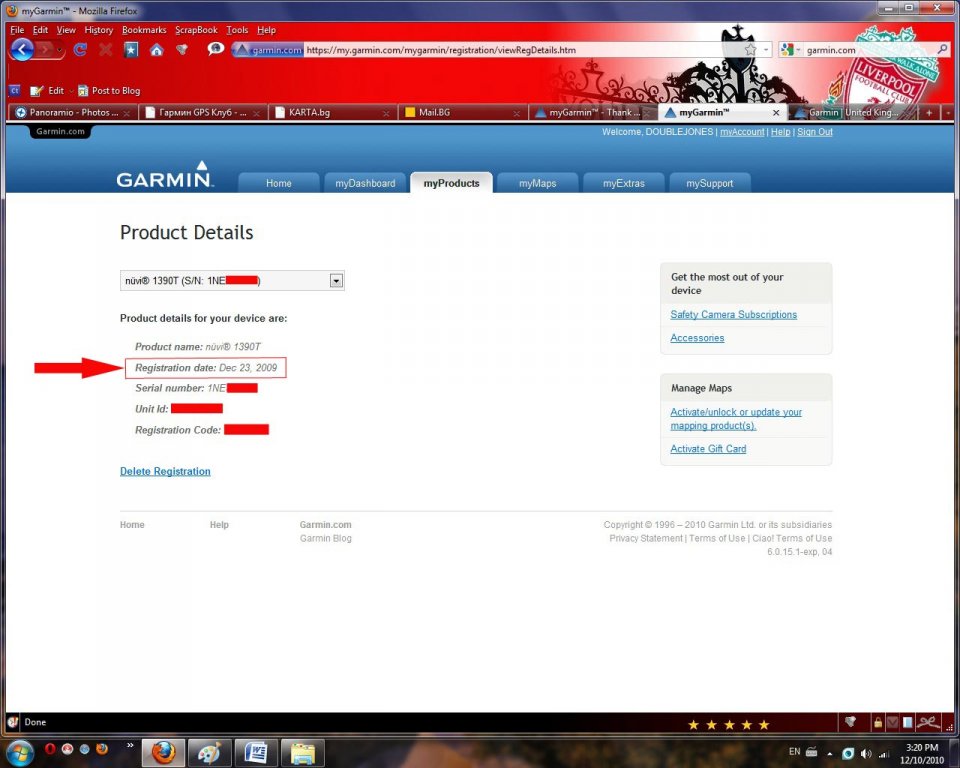Viewport: 960px width, 768px height.
Task: Click the diamond toolbar icon beside Home
Action: coord(182,50)
